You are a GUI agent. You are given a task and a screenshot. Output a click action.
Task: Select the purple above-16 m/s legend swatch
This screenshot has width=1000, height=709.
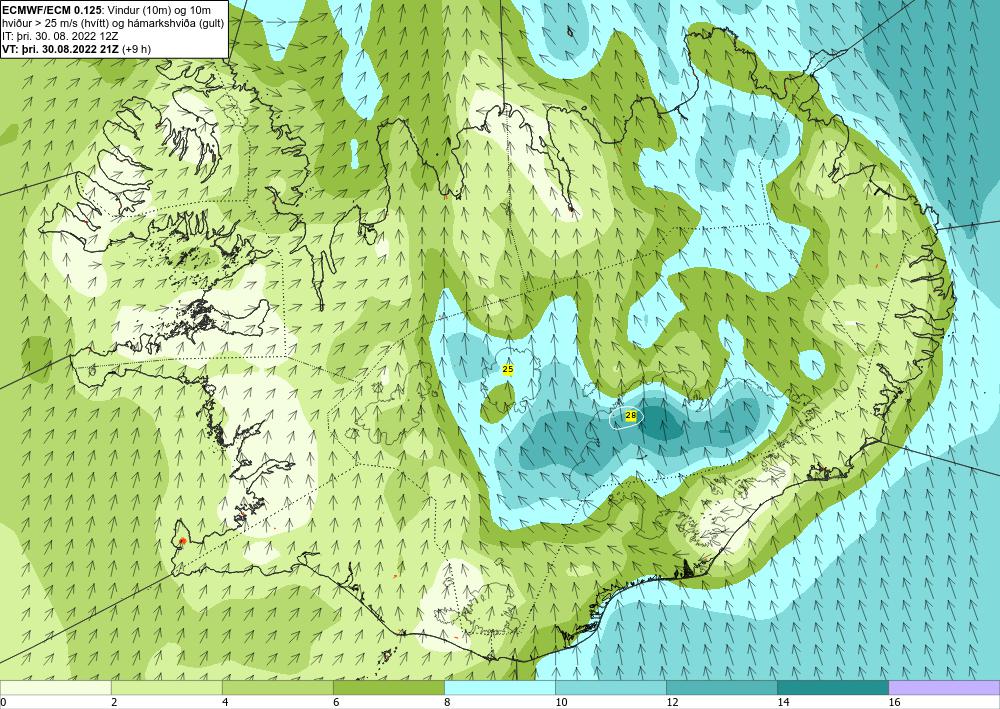tap(944, 687)
